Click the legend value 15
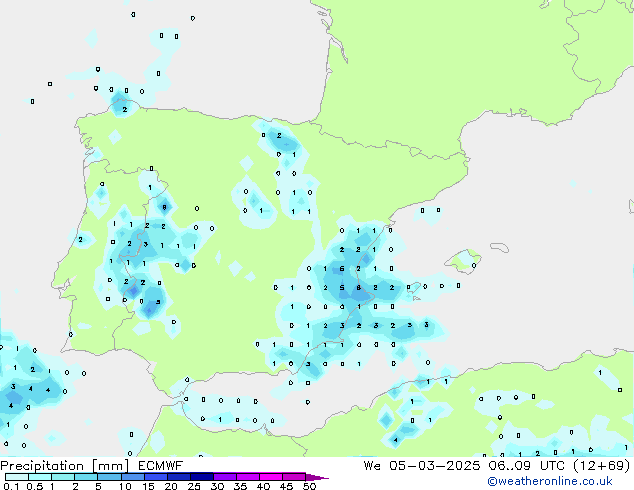Screen dimensions: 634x490 pos(148,486)
